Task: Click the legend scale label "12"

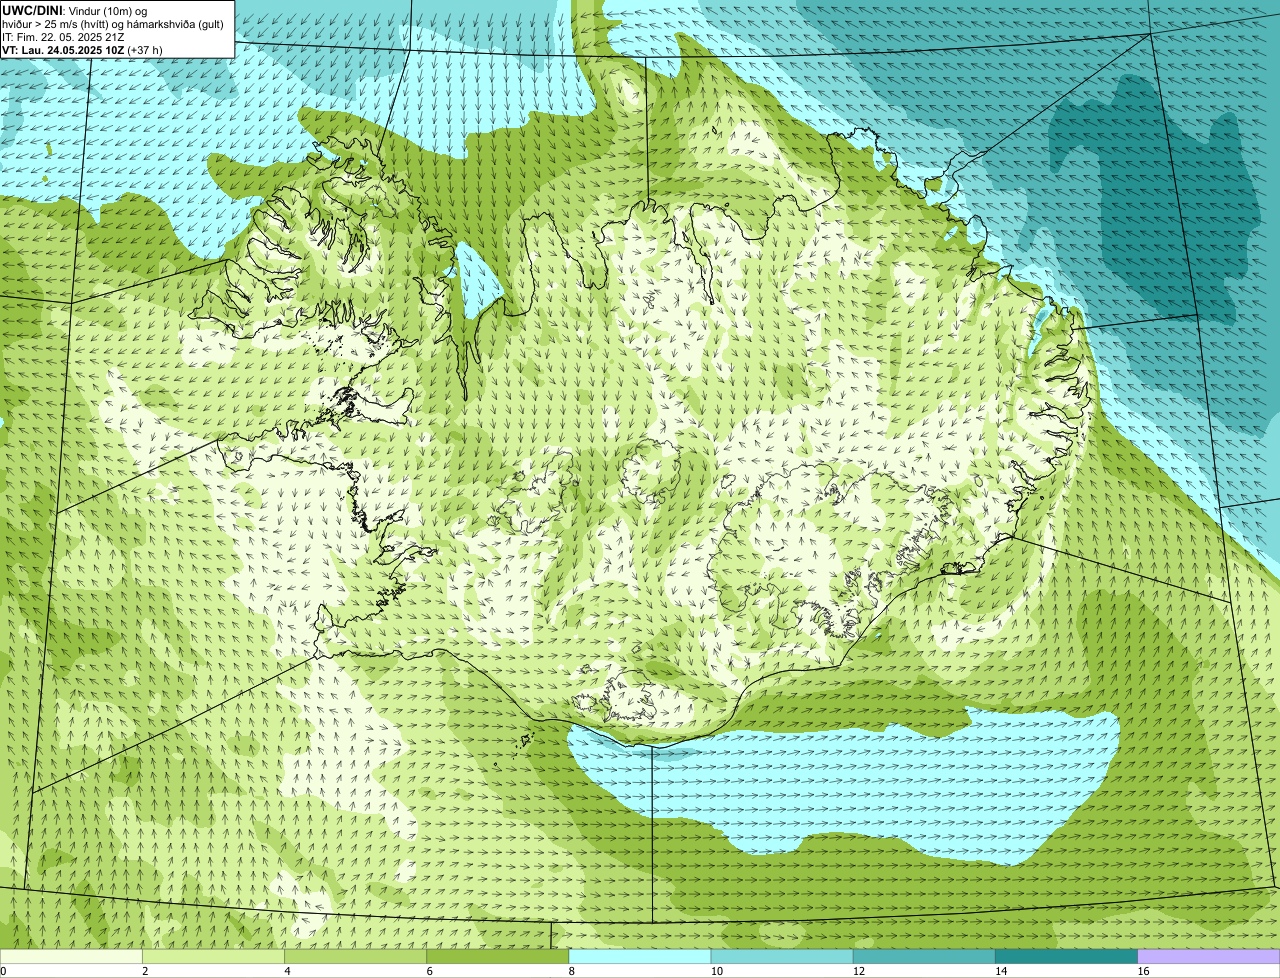Action: pyautogui.click(x=858, y=971)
